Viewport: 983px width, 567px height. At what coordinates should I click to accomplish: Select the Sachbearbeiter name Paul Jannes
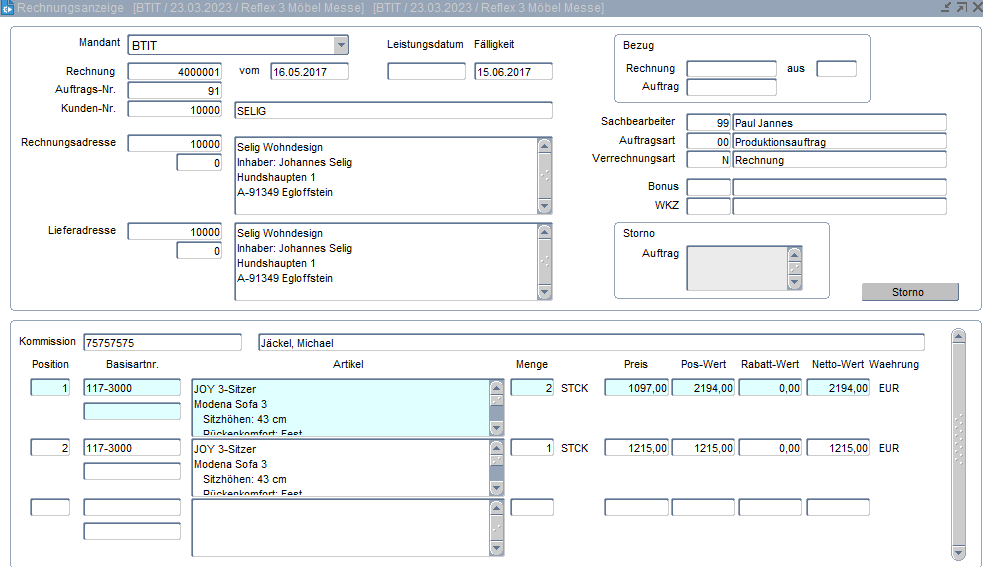(x=838, y=123)
